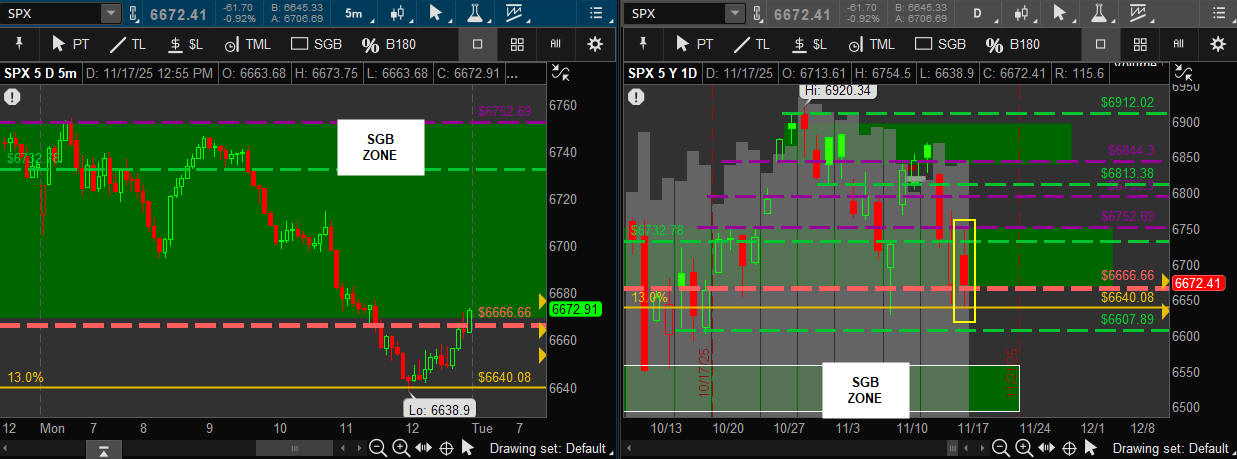Open the Studies flask icon on left chart

(x=474, y=13)
